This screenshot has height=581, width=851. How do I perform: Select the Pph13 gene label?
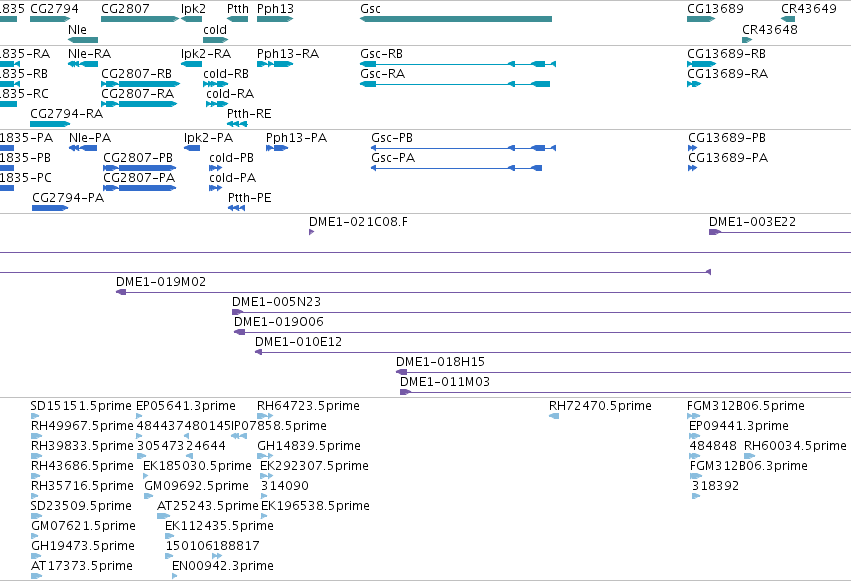pos(275,9)
